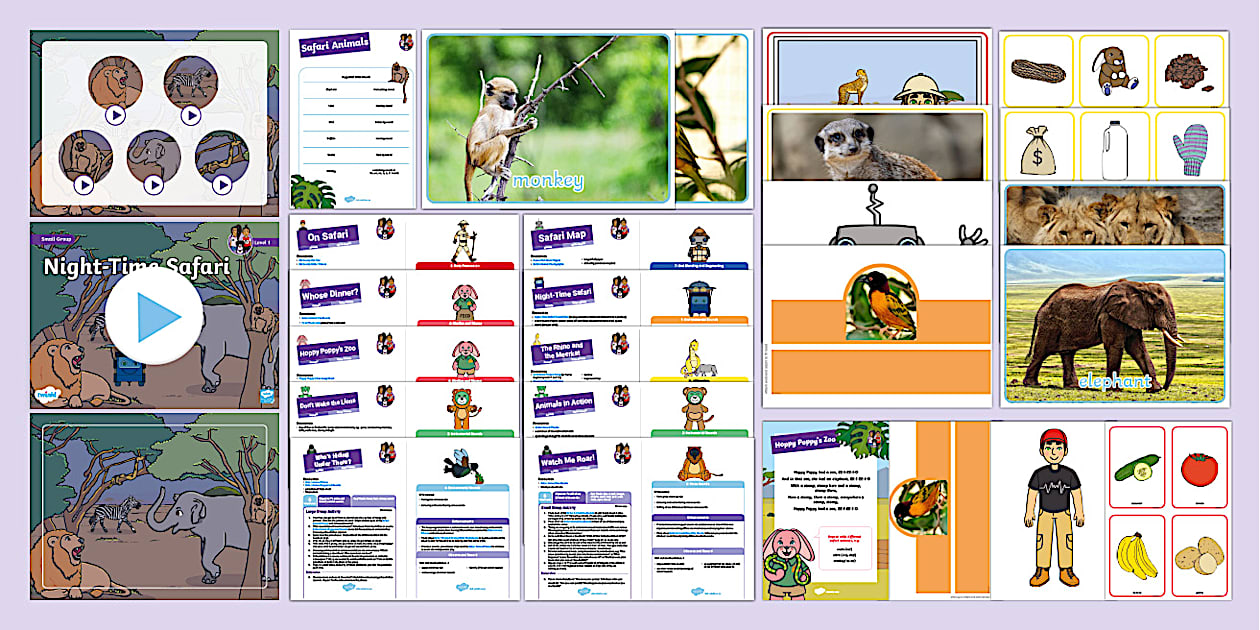Play the monkey sound clip
This screenshot has width=1260, height=630.
[83, 184]
